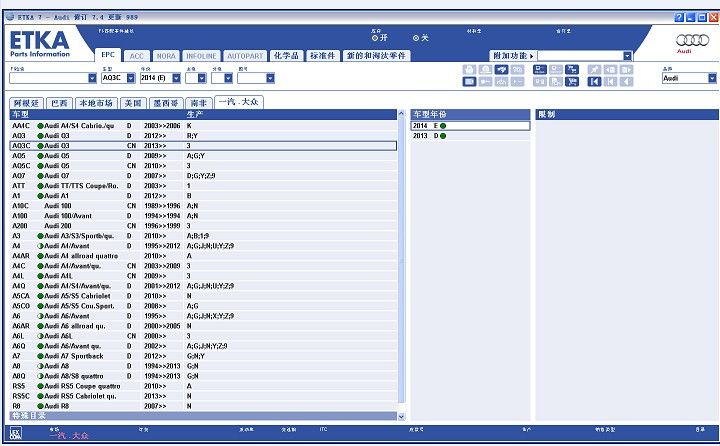Select the 美国 market tab

[x=133, y=103]
